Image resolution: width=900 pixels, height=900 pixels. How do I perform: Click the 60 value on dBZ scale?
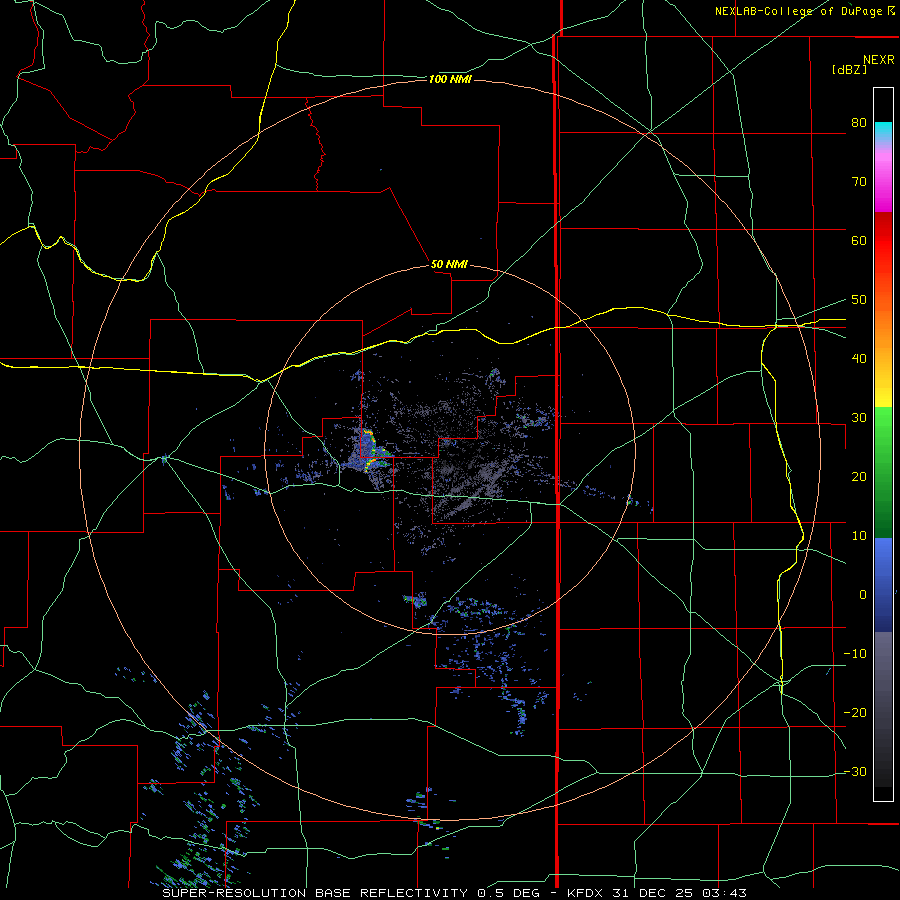coord(859,240)
